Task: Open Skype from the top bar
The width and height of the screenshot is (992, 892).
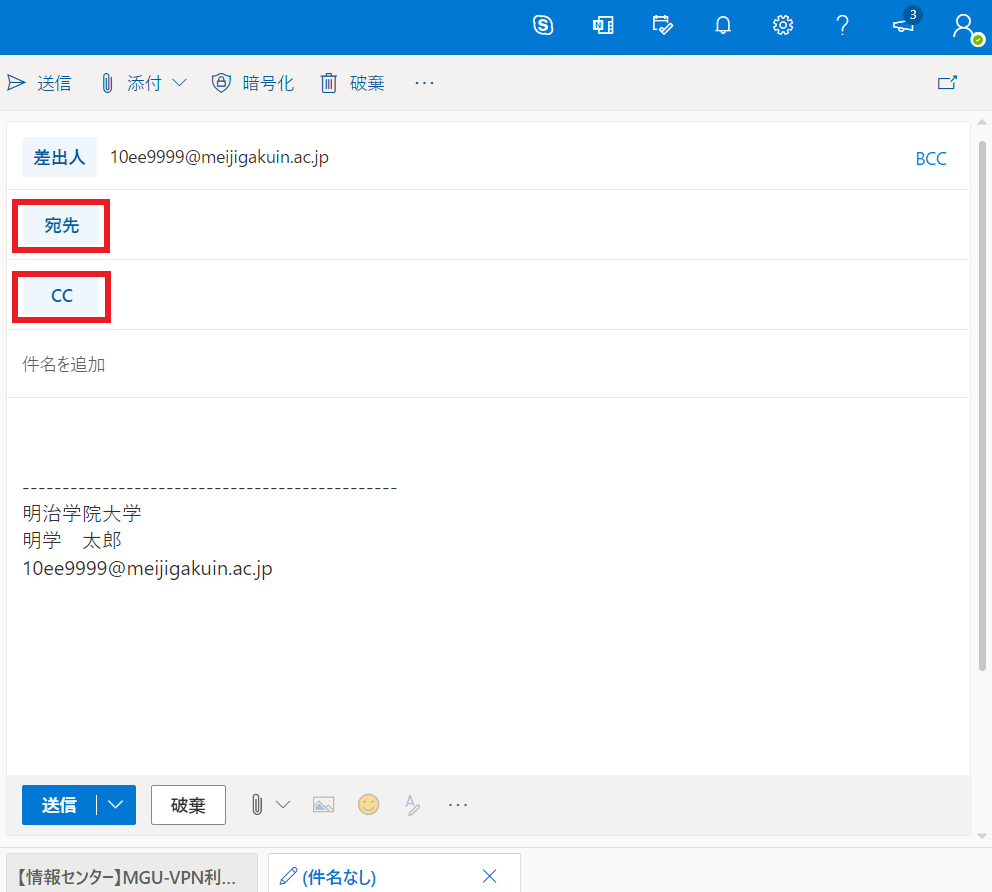Action: point(543,26)
